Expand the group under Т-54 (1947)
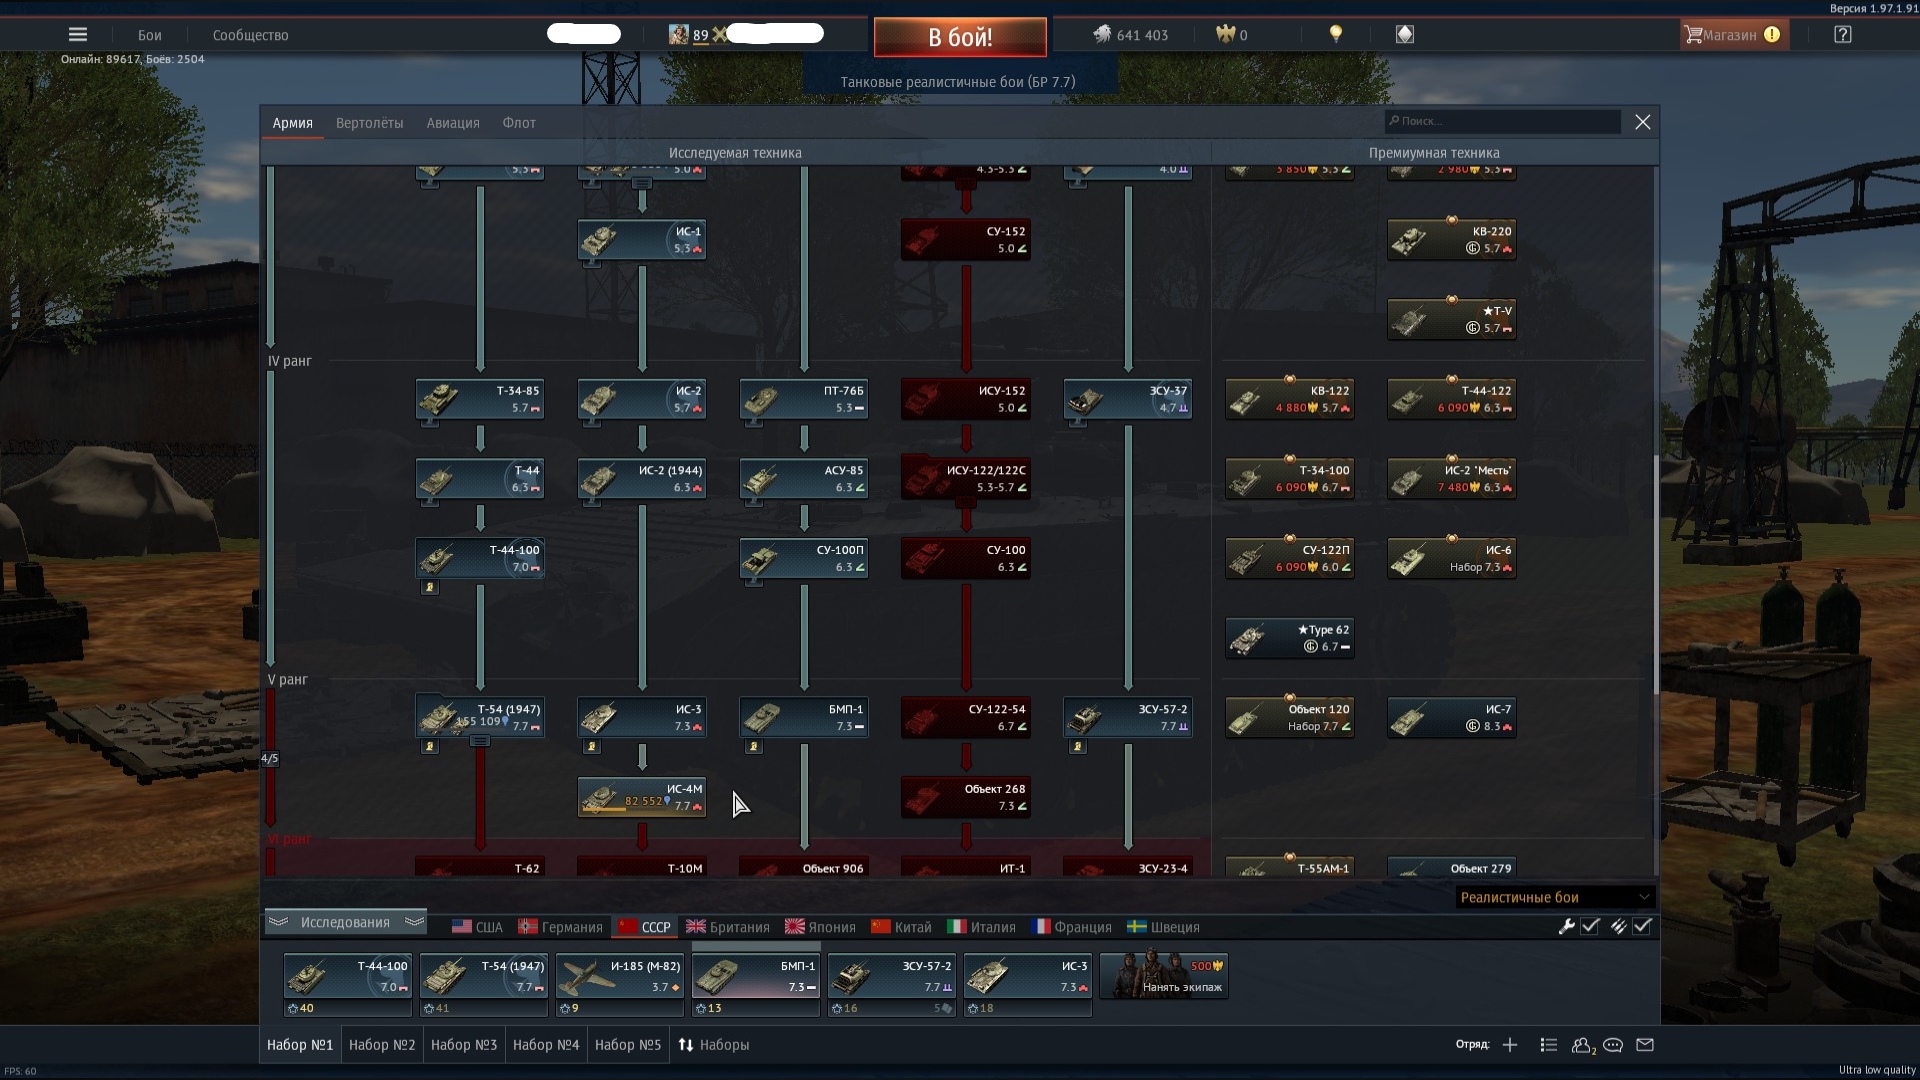 pyautogui.click(x=480, y=741)
